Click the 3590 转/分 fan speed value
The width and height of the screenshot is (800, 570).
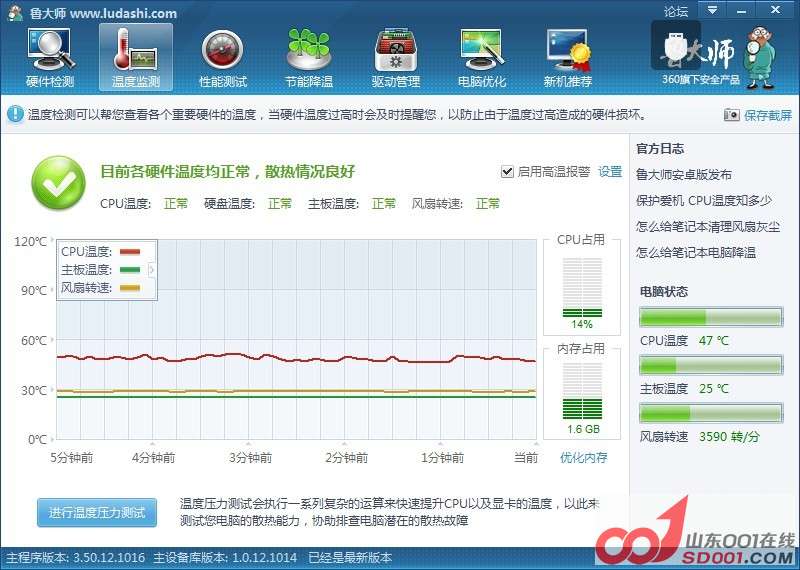click(x=729, y=437)
